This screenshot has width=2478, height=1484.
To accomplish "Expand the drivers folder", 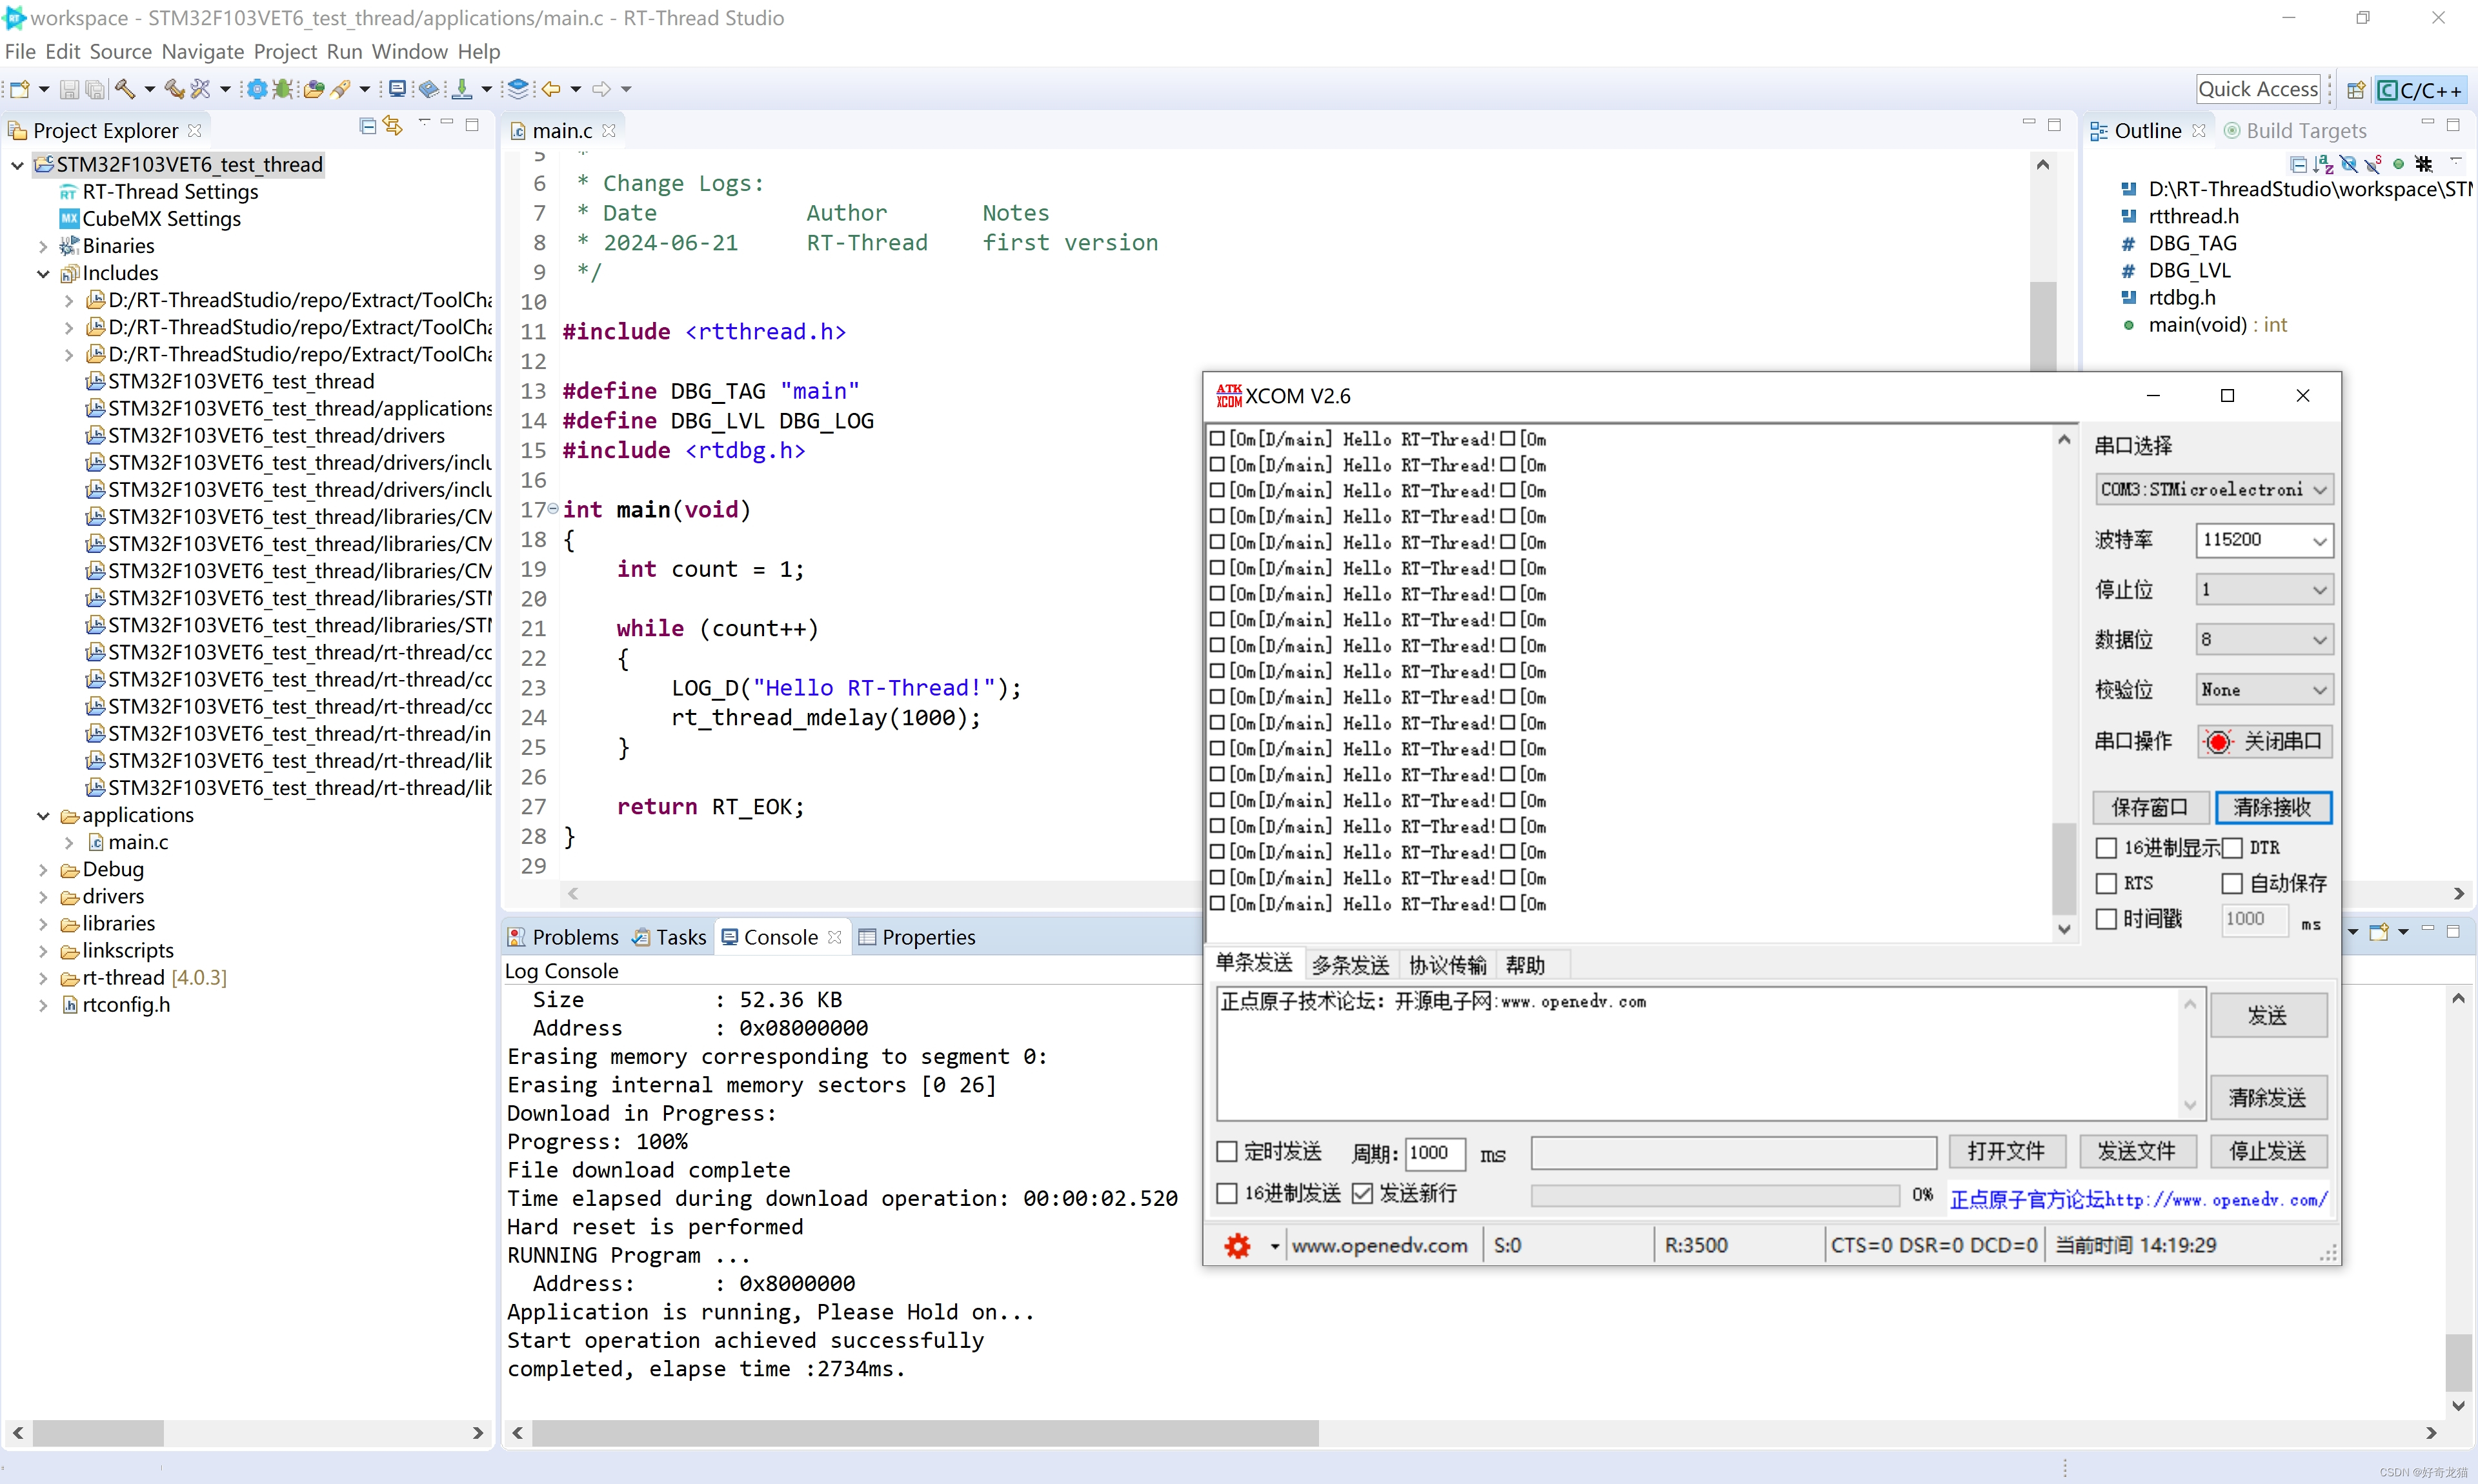I will point(43,897).
